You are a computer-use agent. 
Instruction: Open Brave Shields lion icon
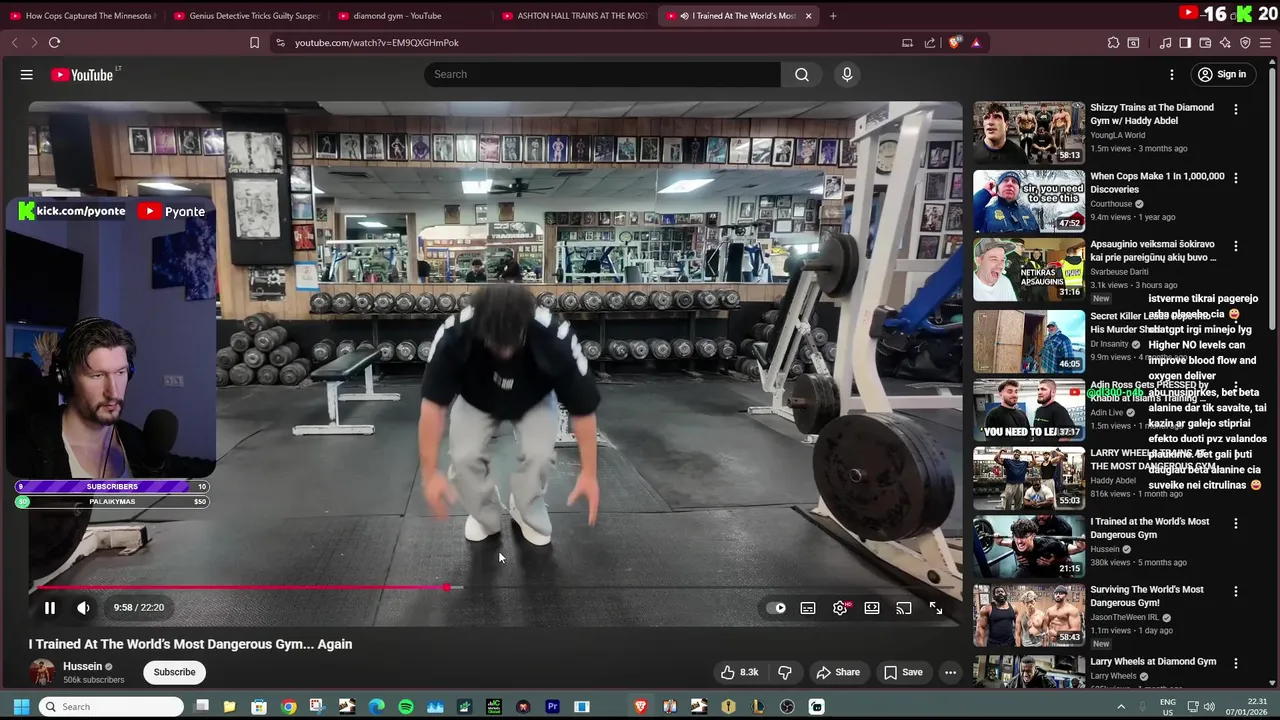click(x=954, y=43)
